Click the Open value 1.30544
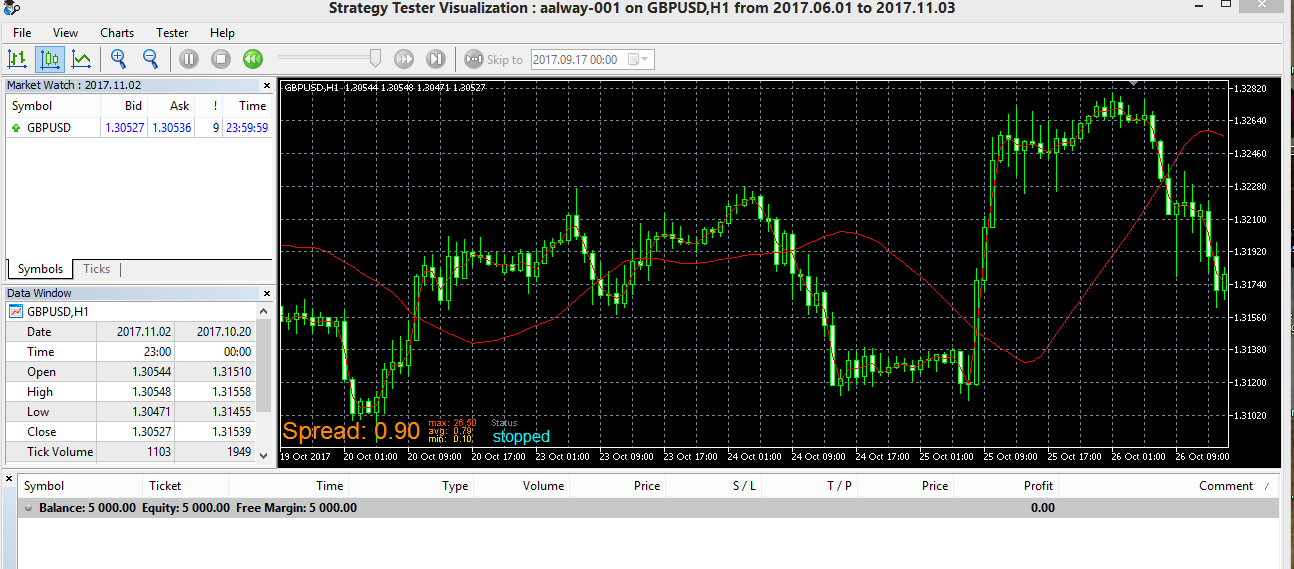The height and width of the screenshot is (569, 1294). tap(151, 372)
